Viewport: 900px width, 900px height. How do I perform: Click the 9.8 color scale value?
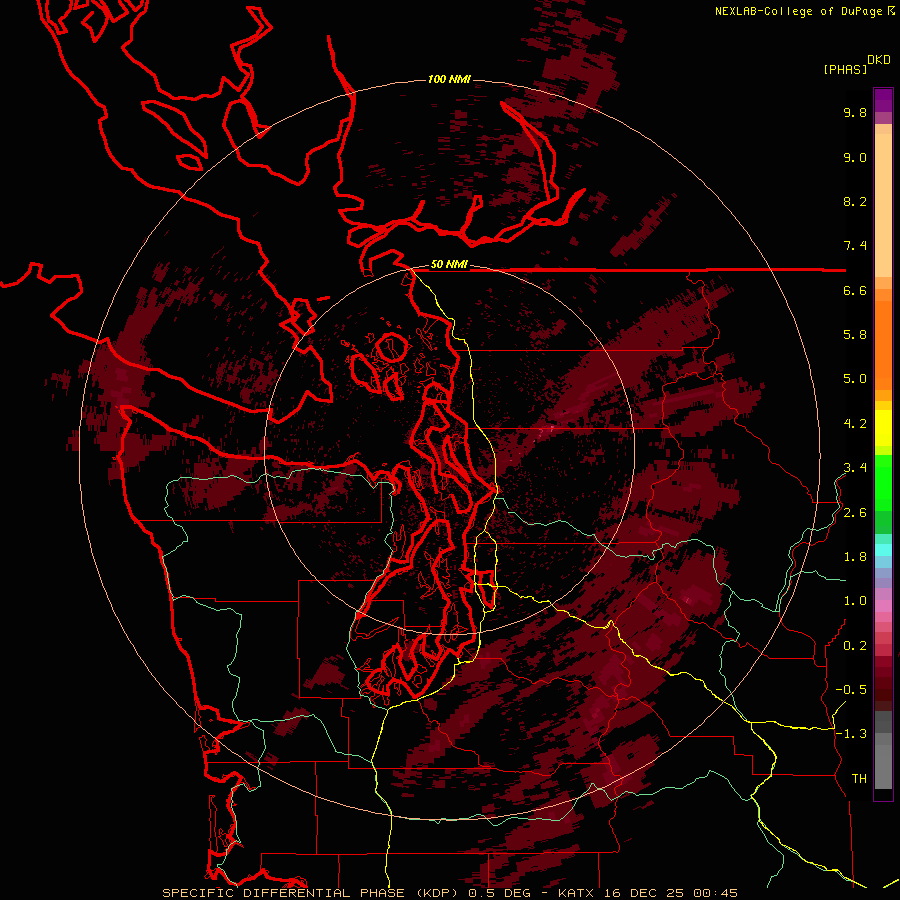pyautogui.click(x=855, y=113)
